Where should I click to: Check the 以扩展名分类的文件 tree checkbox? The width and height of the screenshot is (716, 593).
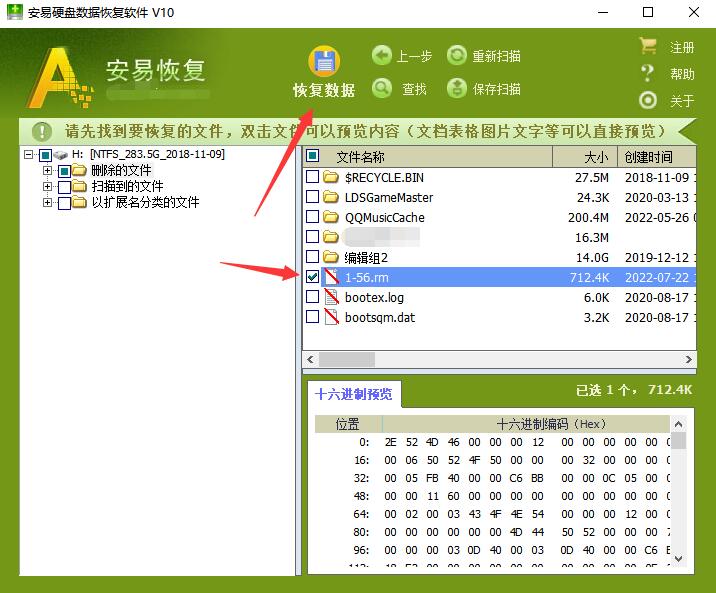coord(64,203)
